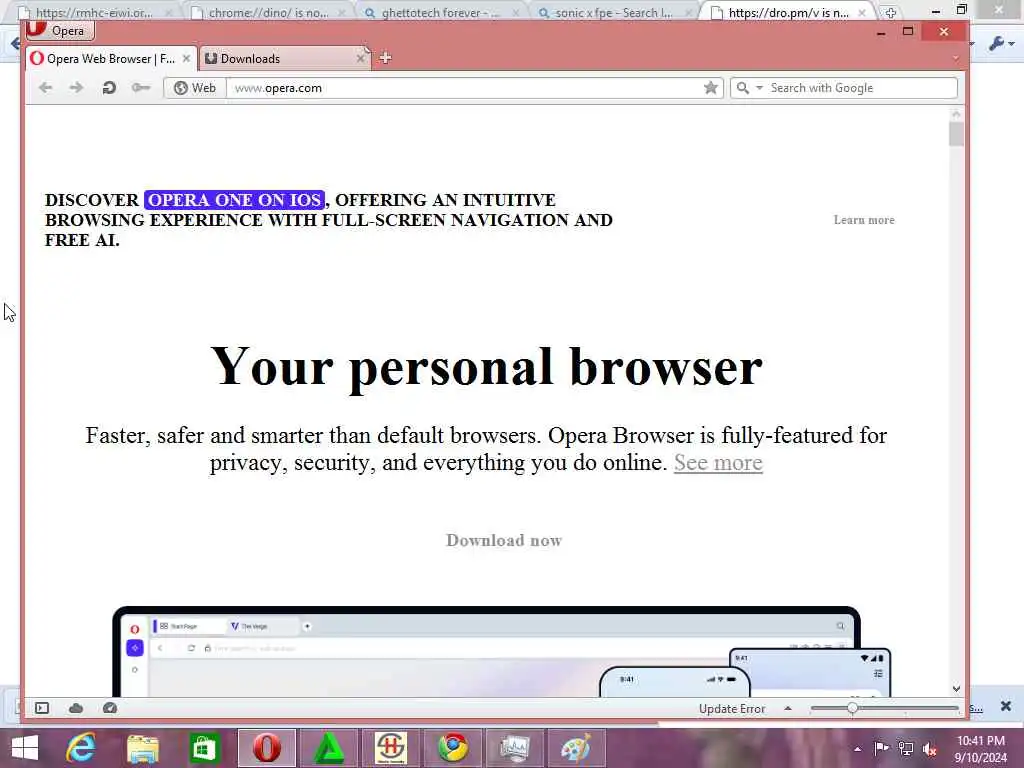Open the Action Center flag icon

pyautogui.click(x=881, y=748)
